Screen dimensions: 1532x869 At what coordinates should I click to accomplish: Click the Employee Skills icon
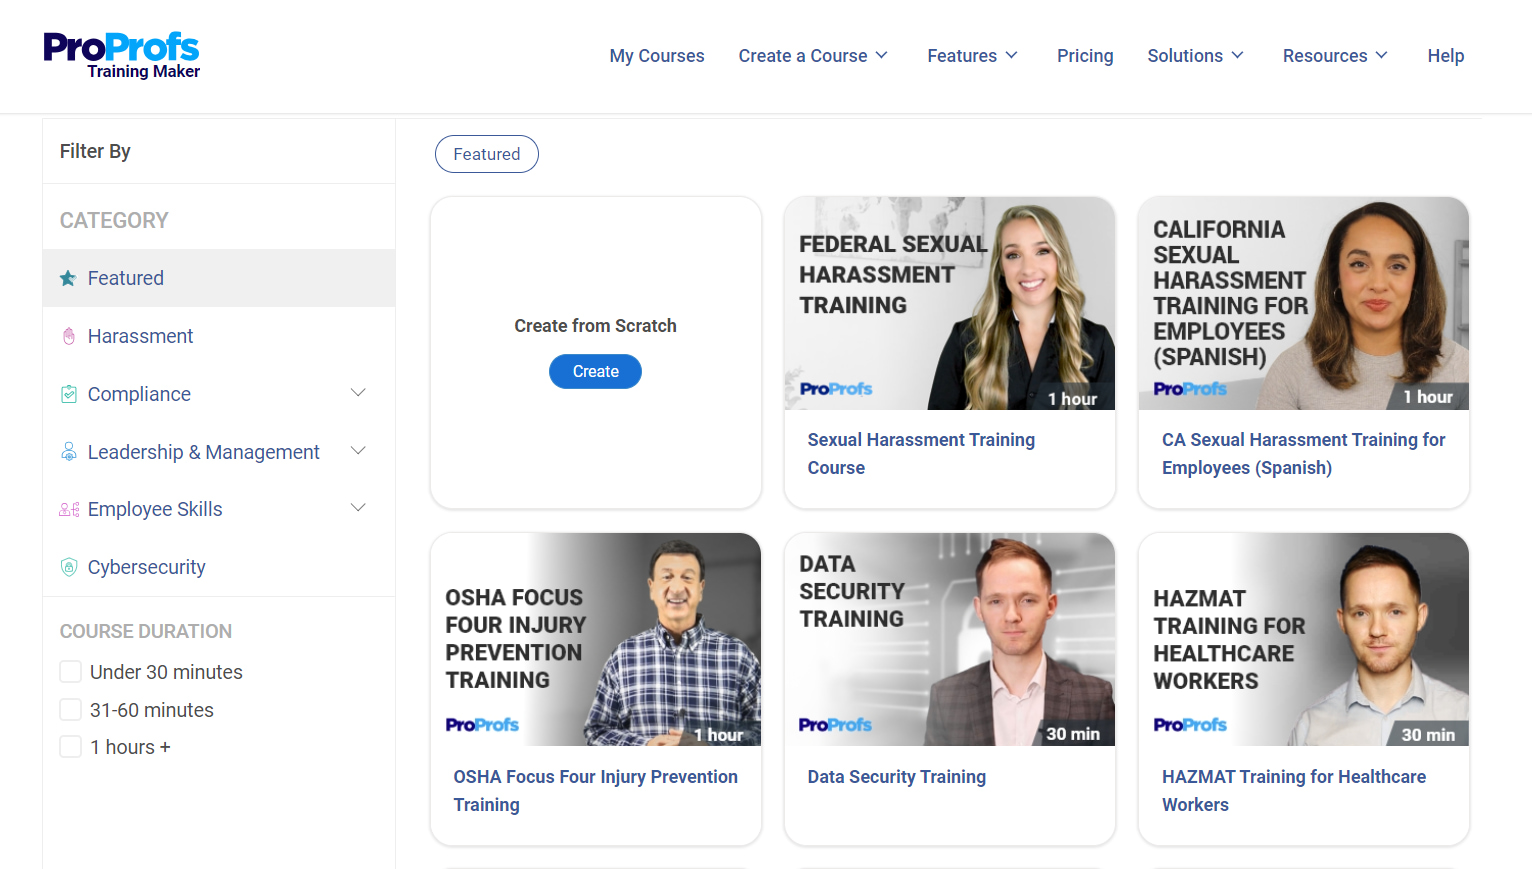[x=69, y=510]
